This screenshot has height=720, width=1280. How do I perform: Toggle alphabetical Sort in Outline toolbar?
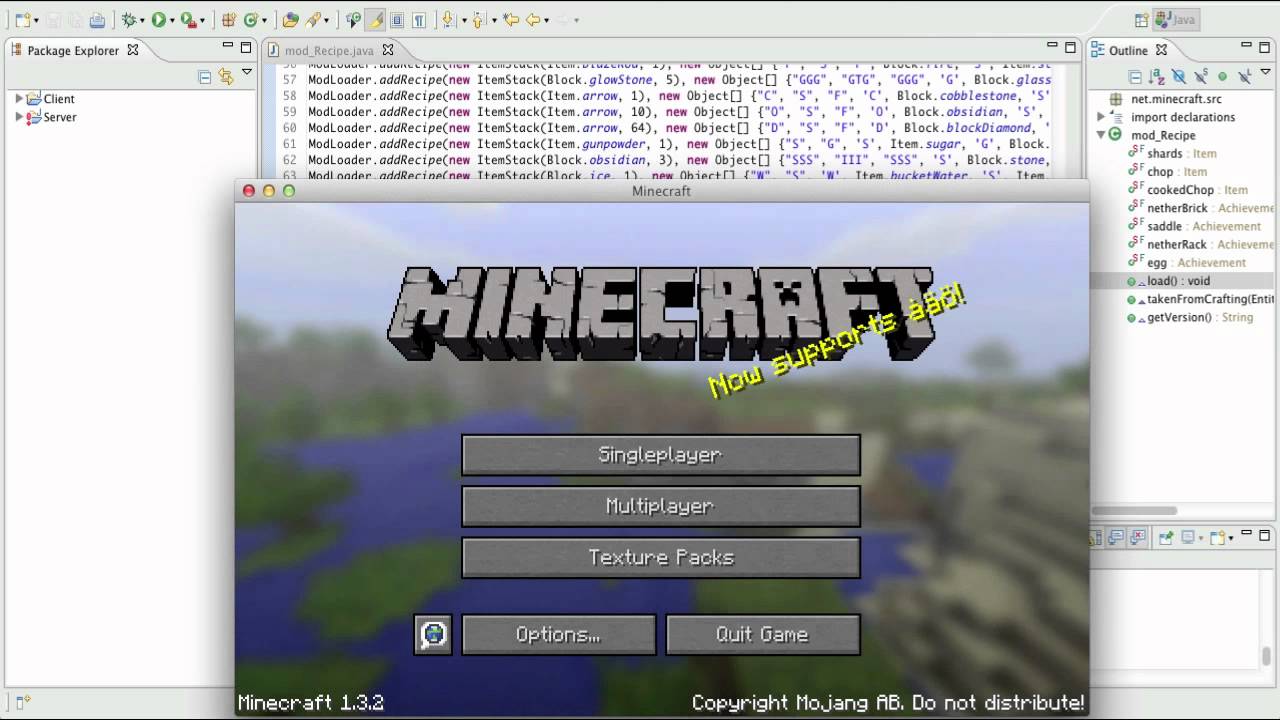(1157, 77)
